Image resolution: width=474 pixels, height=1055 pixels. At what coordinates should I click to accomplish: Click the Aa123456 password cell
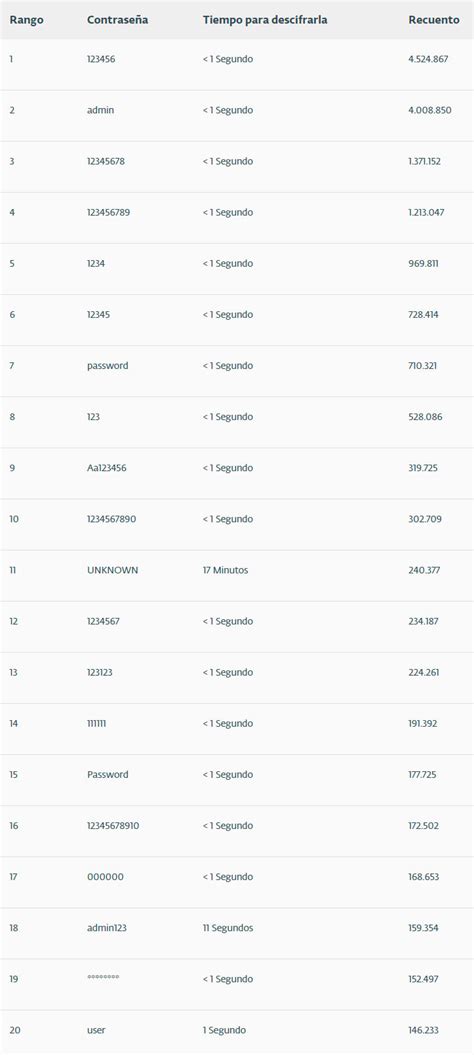106,468
